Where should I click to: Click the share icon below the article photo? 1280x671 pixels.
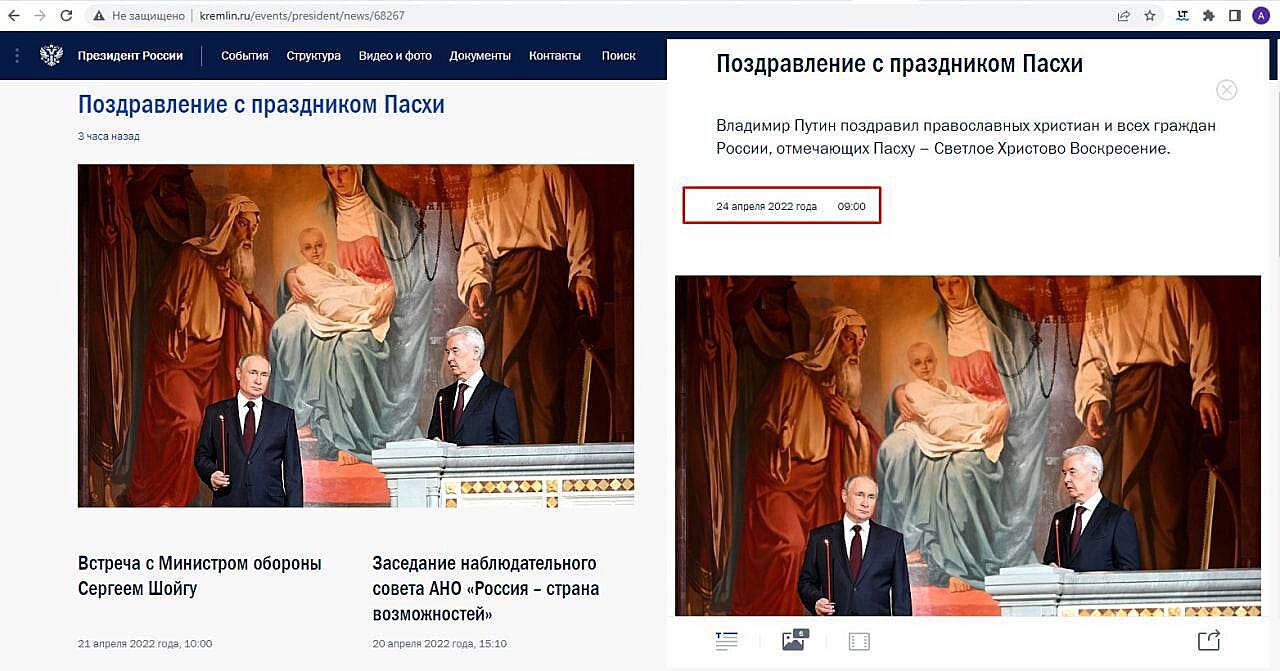(x=1208, y=640)
